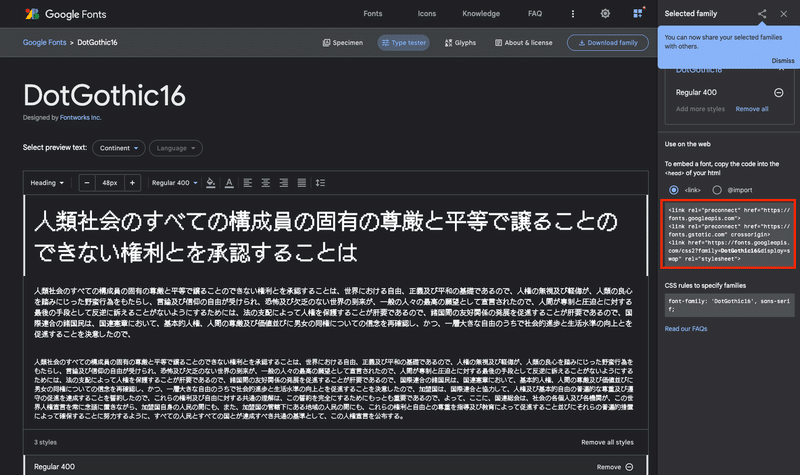Click minus icon beside Remove at bottom
Screen dimensions: 800x475
point(629,467)
